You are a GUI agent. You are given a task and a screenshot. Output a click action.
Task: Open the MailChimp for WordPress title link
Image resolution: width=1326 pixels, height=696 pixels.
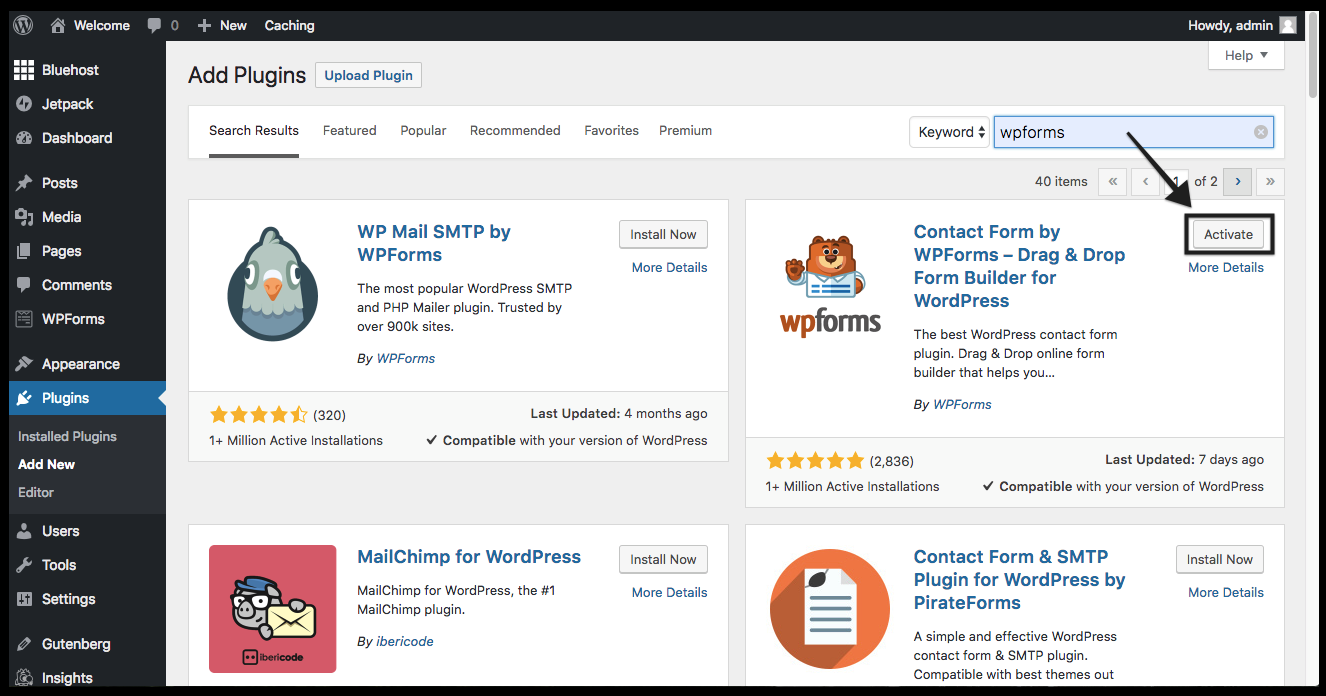pyautogui.click(x=469, y=557)
